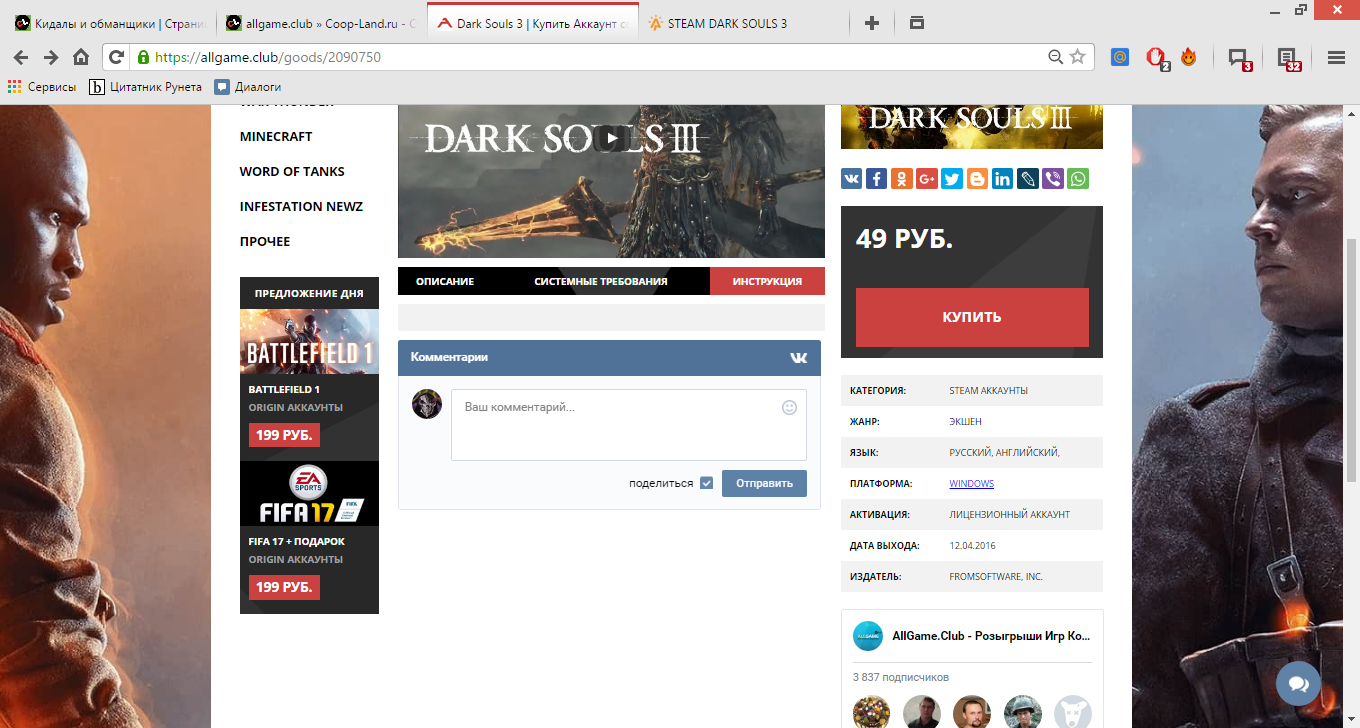Open the AllGame.Club VK group link
The height and width of the screenshot is (728, 1360).
click(991, 636)
